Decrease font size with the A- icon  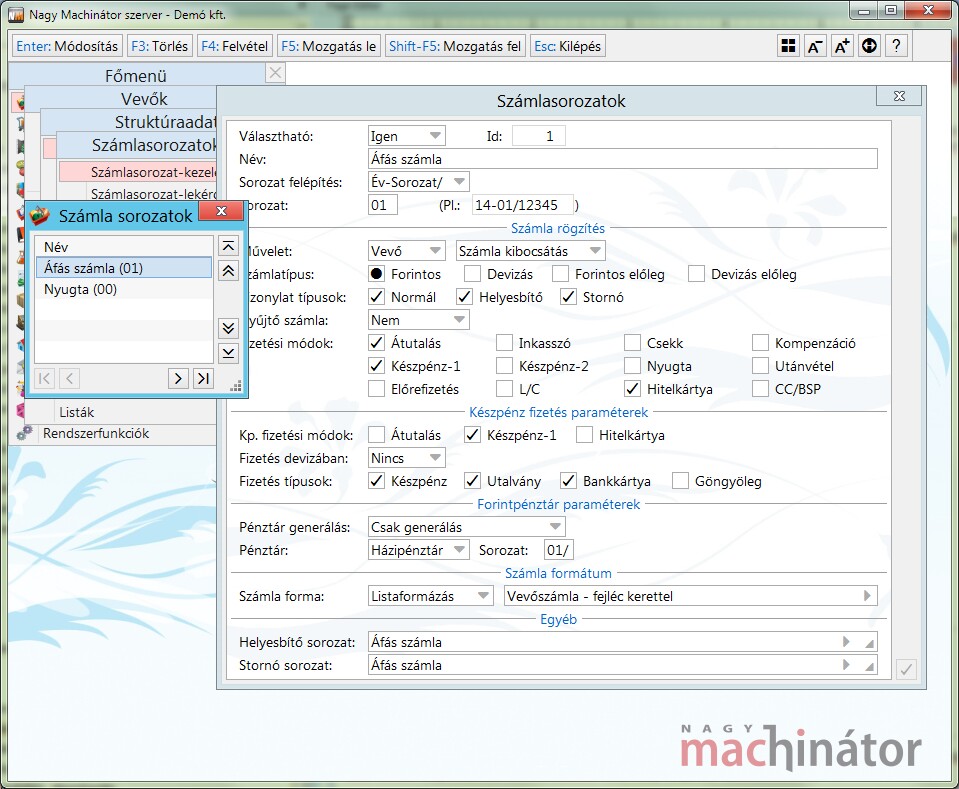pyautogui.click(x=815, y=46)
